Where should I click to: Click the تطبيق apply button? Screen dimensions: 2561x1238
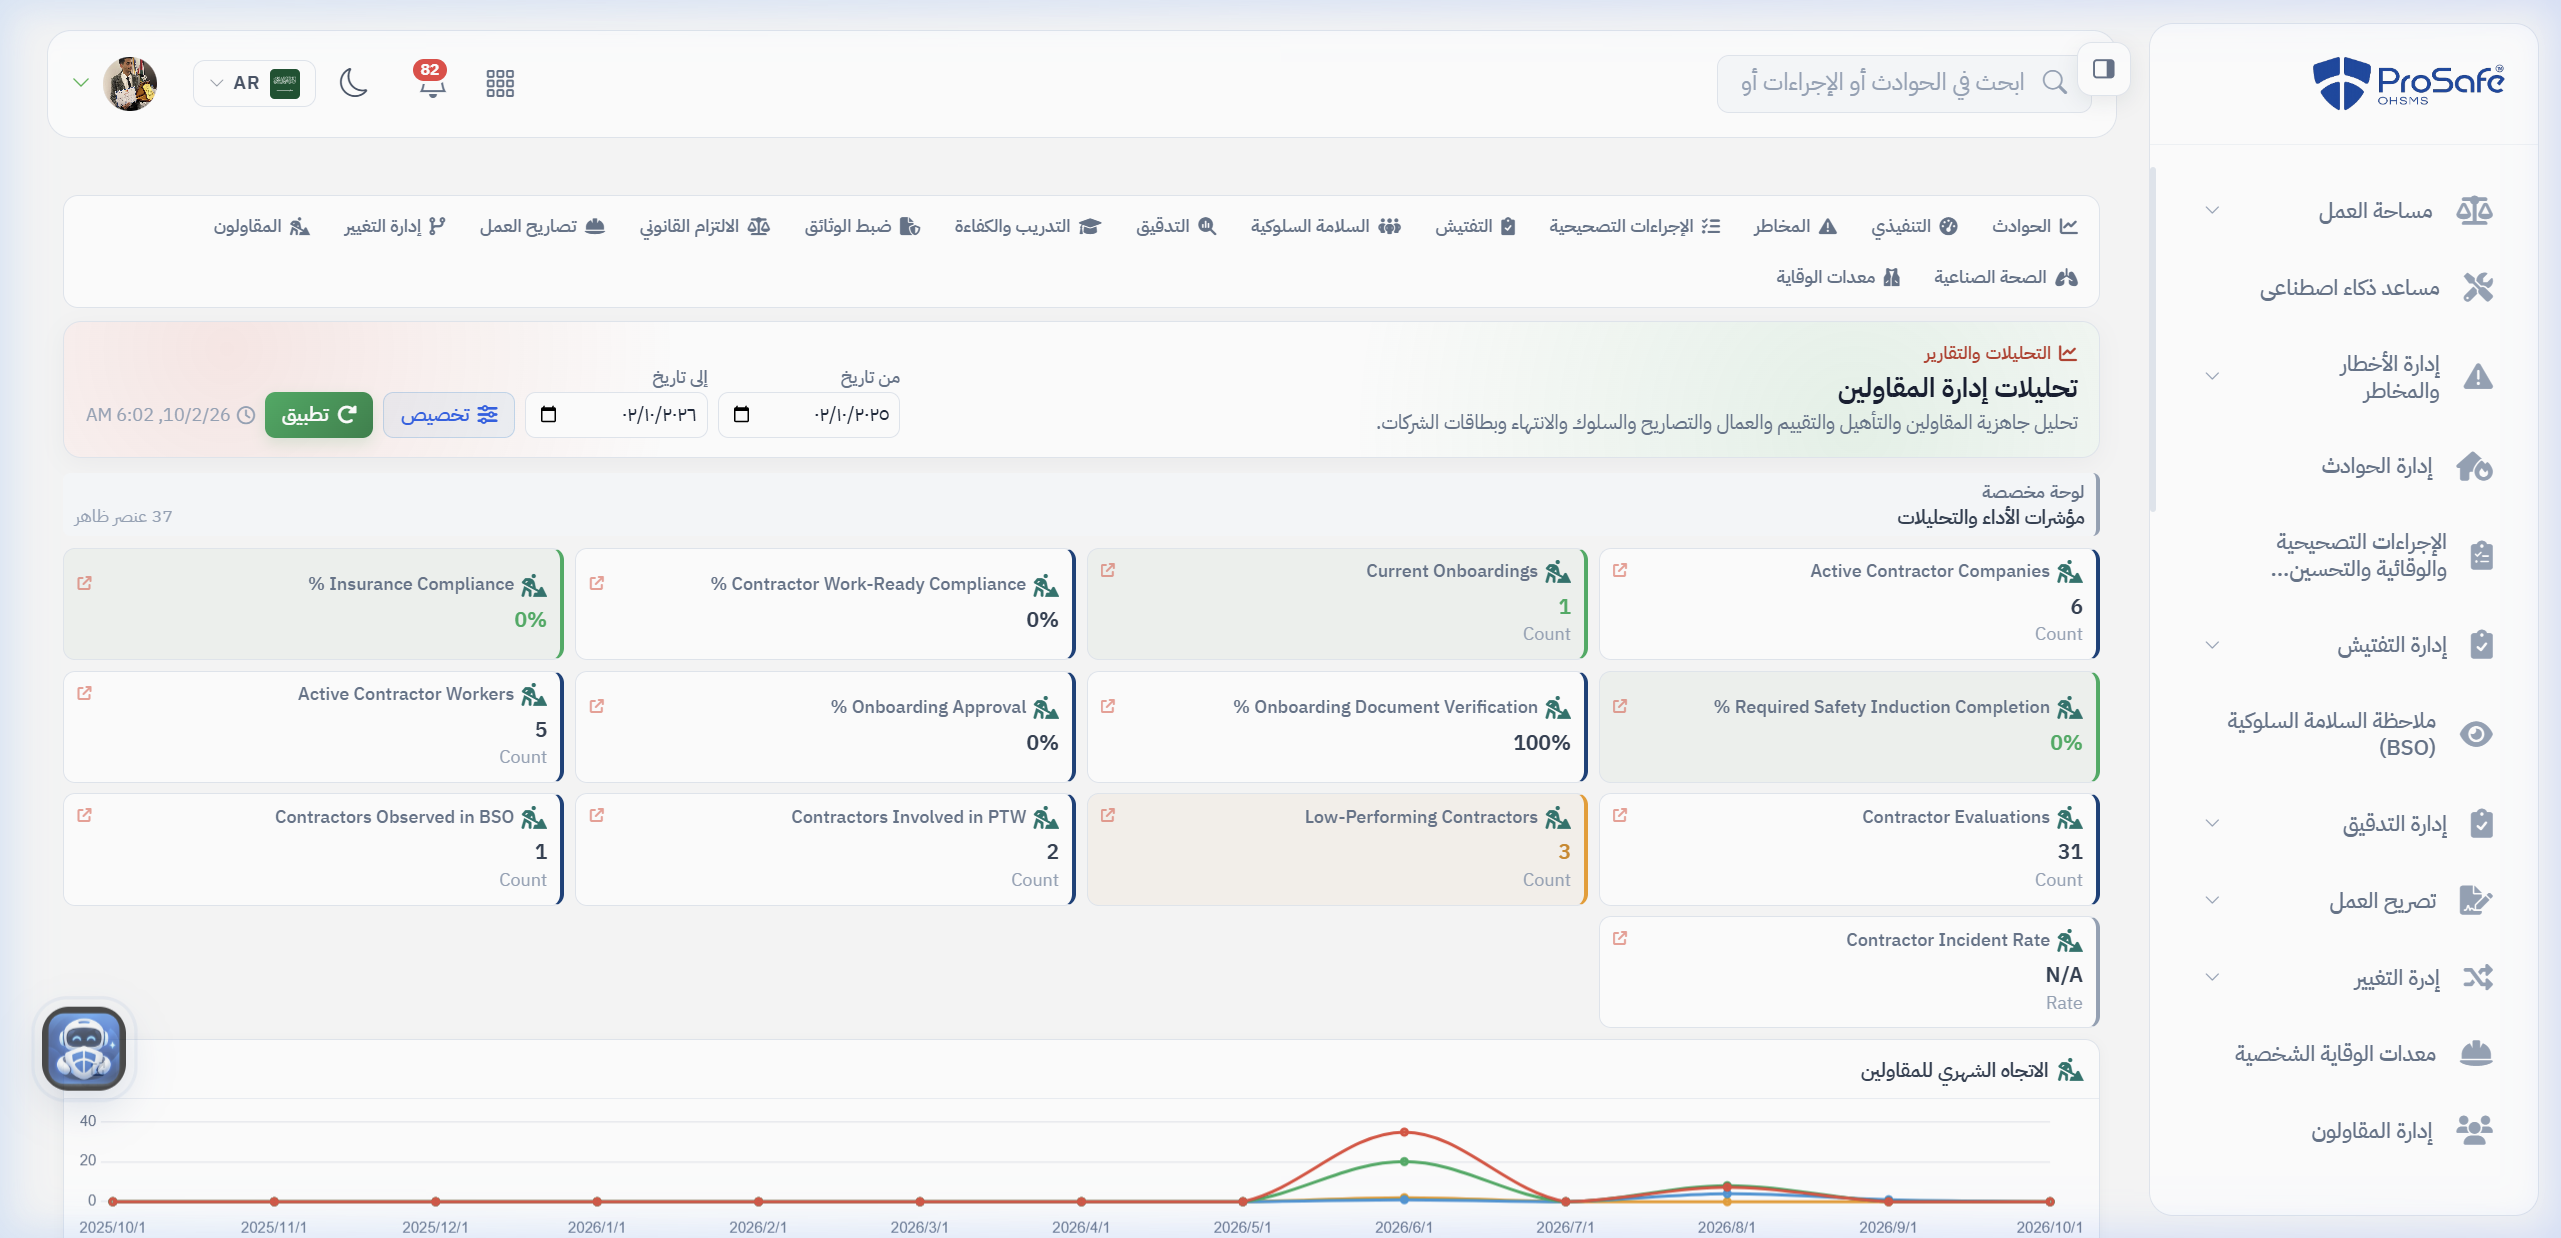point(319,415)
